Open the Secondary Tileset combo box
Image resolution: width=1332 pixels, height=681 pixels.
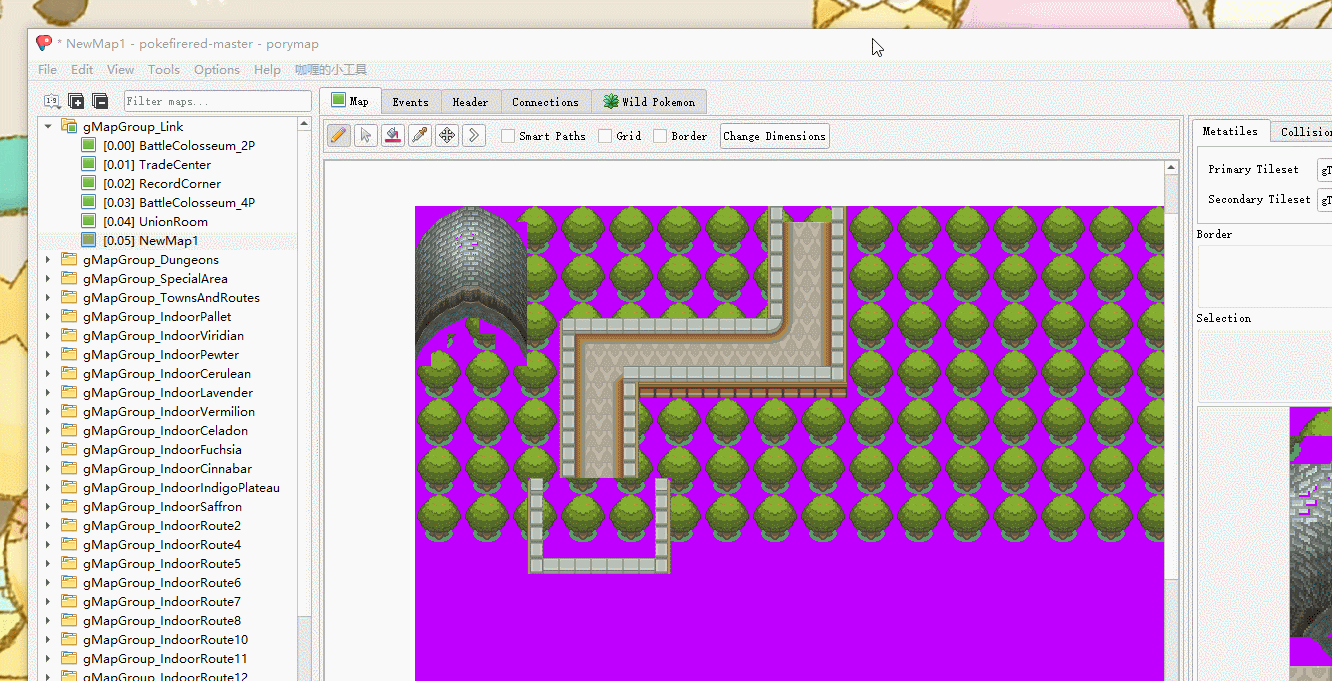point(1324,200)
